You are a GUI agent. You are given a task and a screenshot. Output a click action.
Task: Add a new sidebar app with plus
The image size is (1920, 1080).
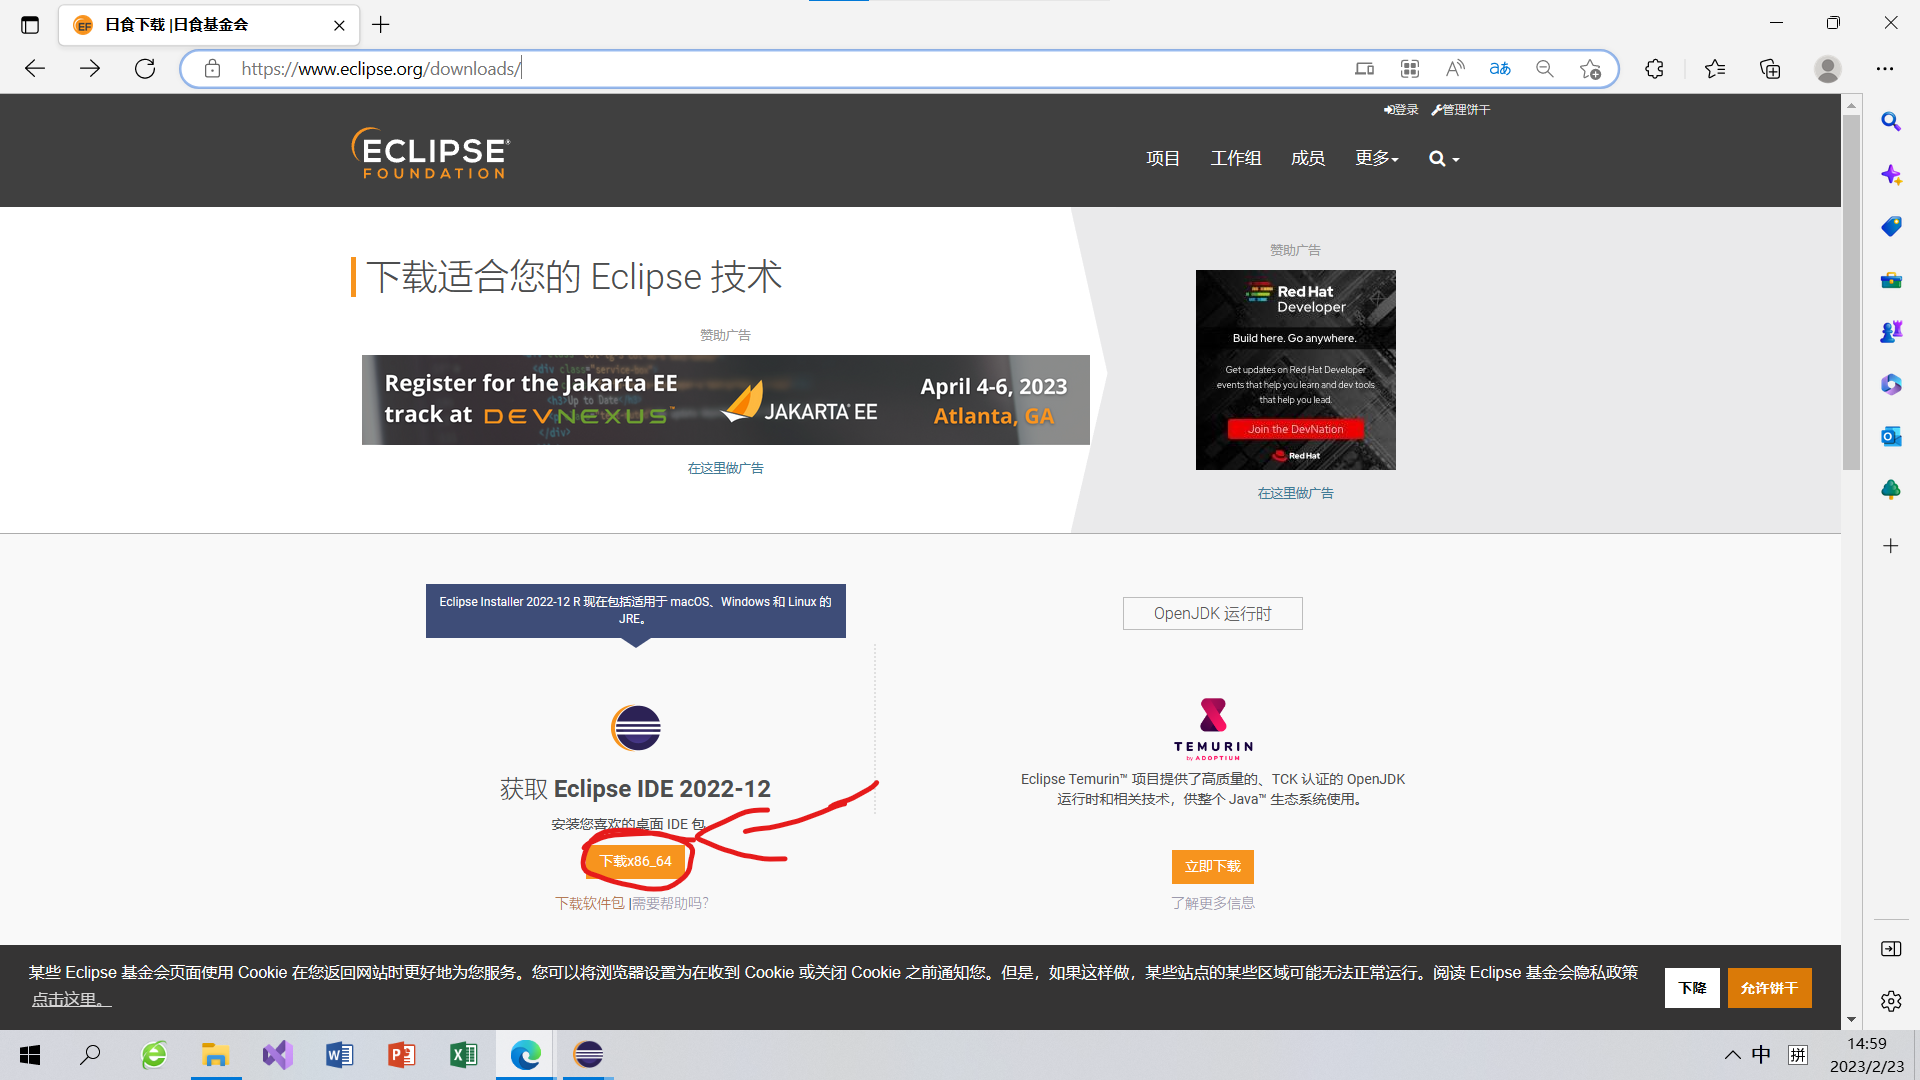tap(1890, 546)
